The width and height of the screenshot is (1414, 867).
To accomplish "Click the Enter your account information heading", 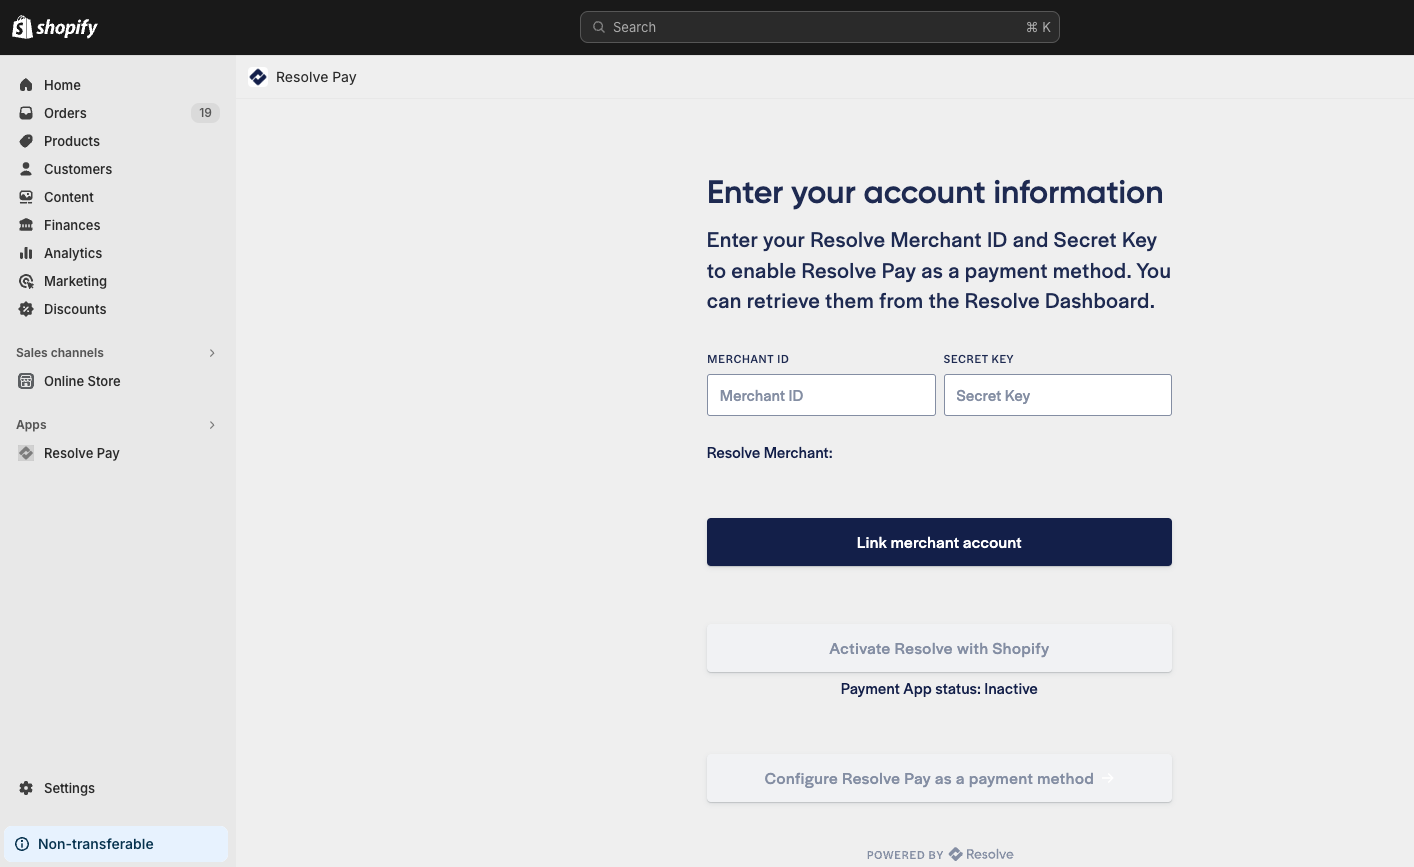I will click(935, 192).
